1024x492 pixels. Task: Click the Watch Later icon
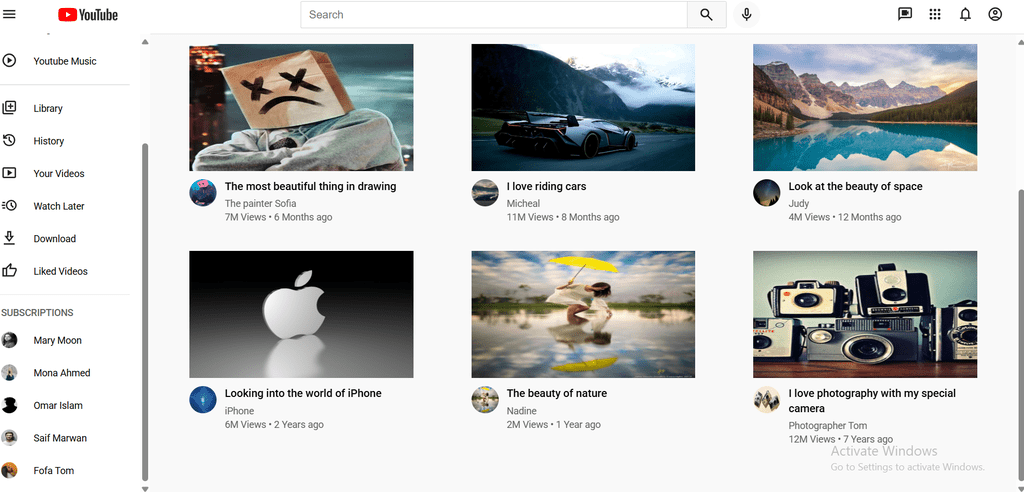coord(9,206)
